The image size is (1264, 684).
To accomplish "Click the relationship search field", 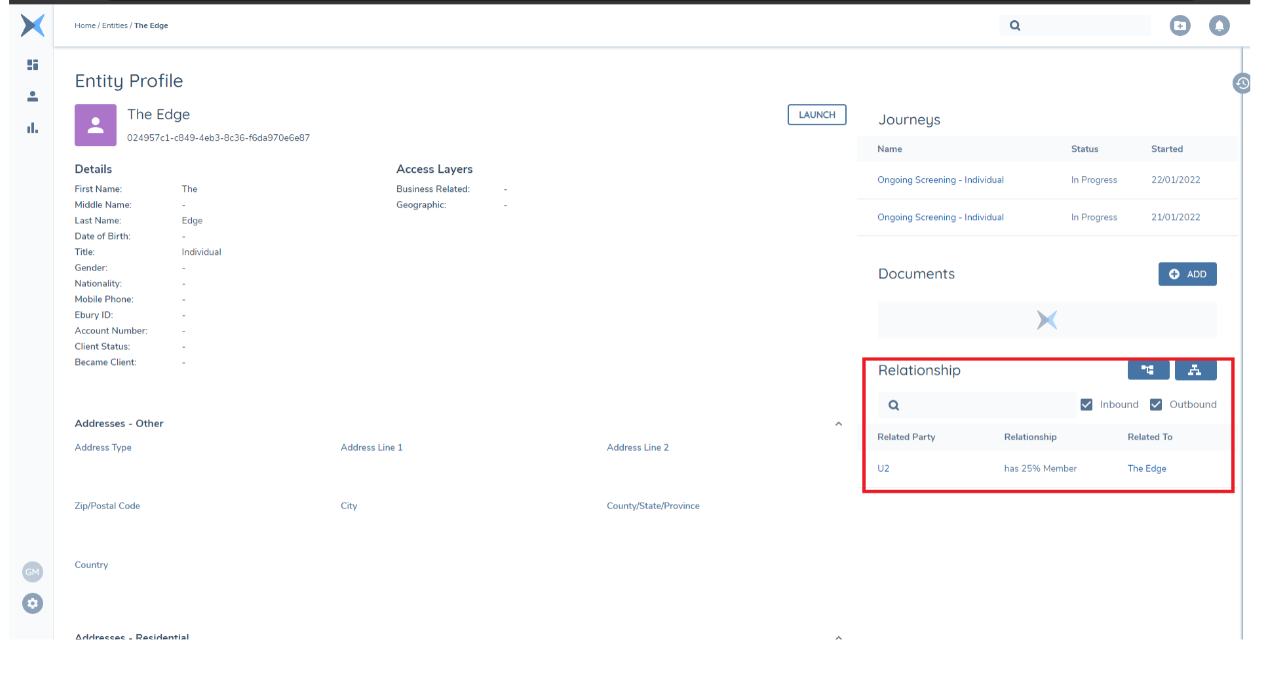I will coord(980,405).
